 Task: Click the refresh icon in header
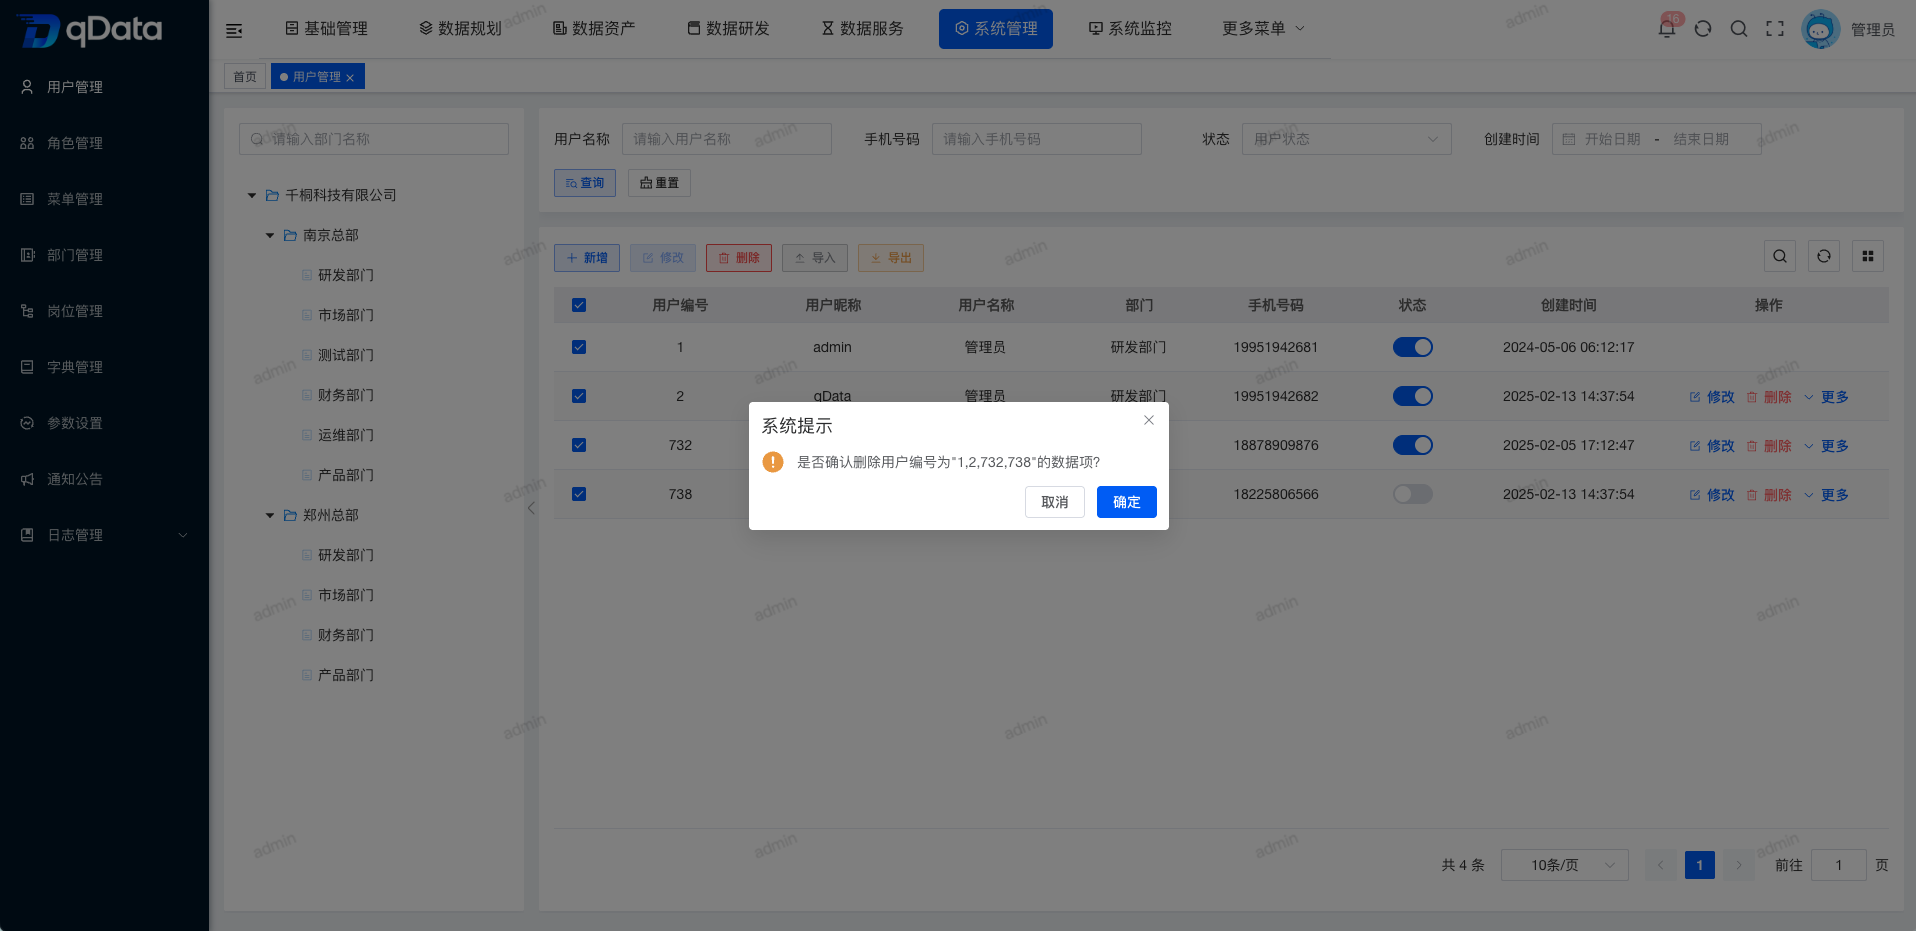(1703, 29)
